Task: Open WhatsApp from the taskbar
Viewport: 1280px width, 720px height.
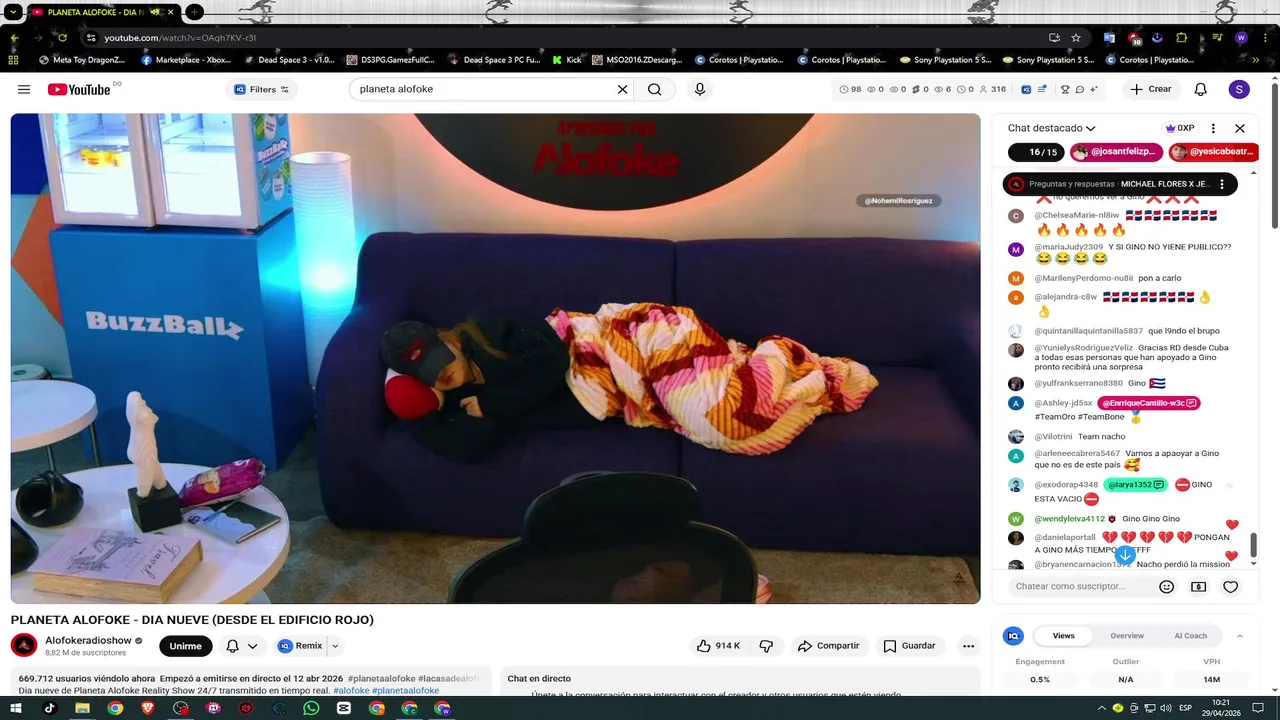Action: tap(311, 708)
